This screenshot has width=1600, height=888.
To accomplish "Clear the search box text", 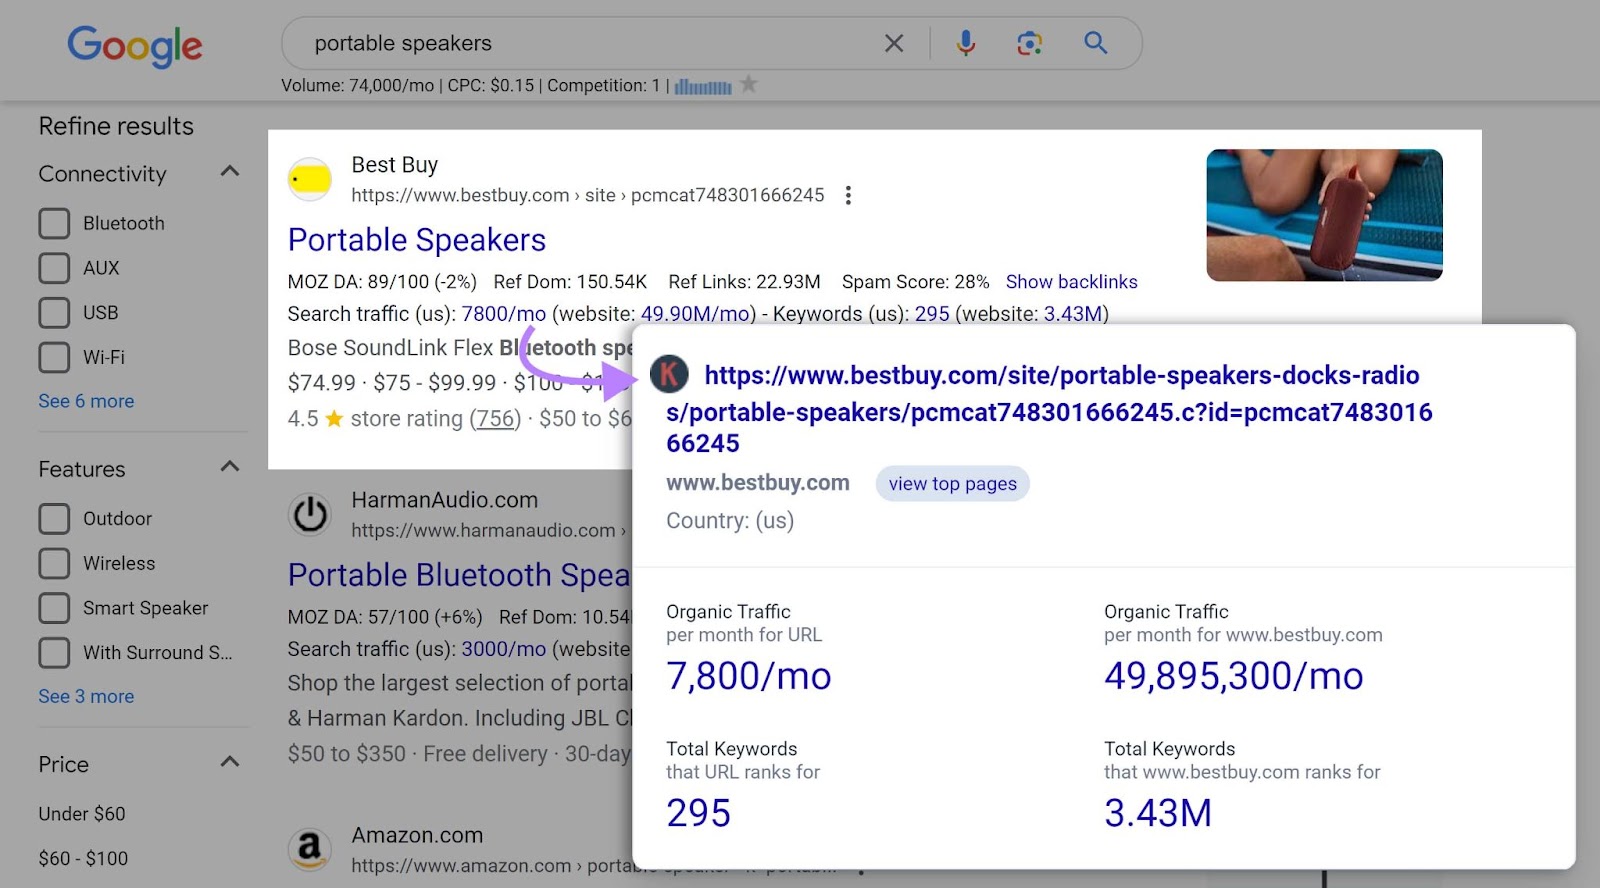I will (x=894, y=43).
